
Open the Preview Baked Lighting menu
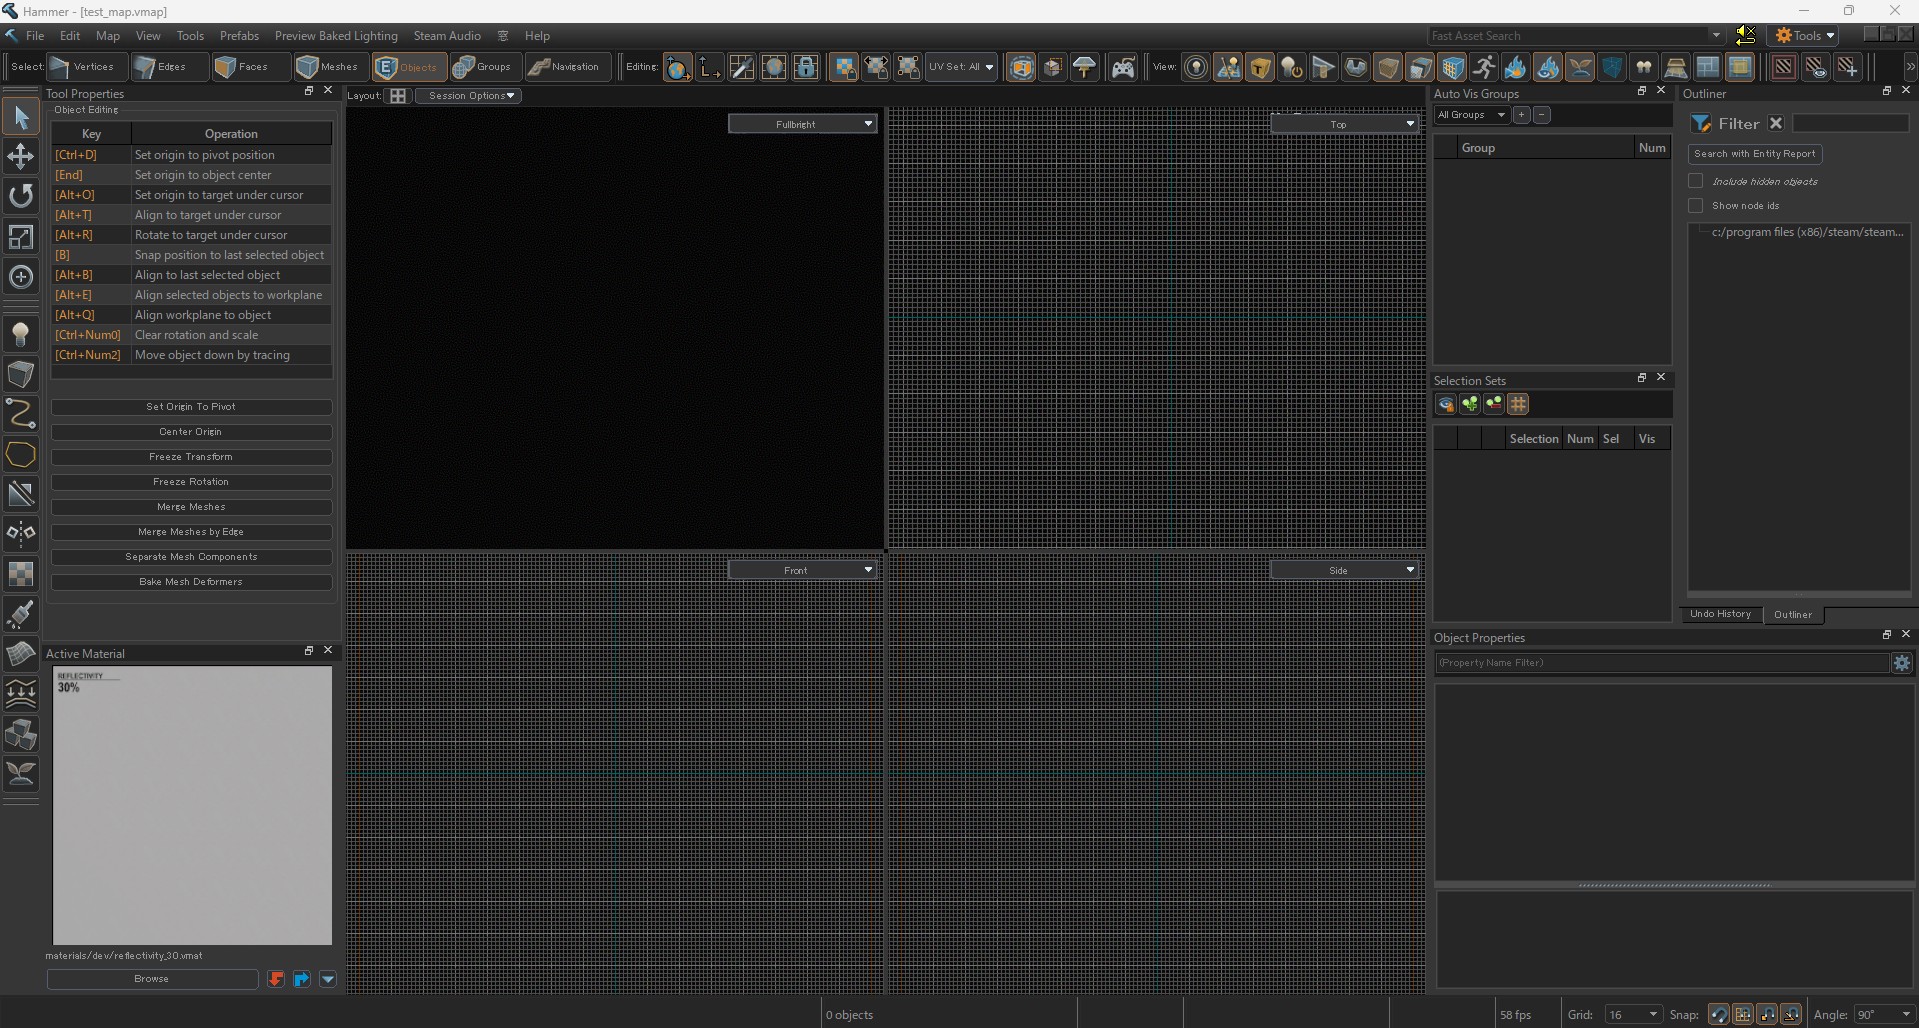tap(336, 36)
